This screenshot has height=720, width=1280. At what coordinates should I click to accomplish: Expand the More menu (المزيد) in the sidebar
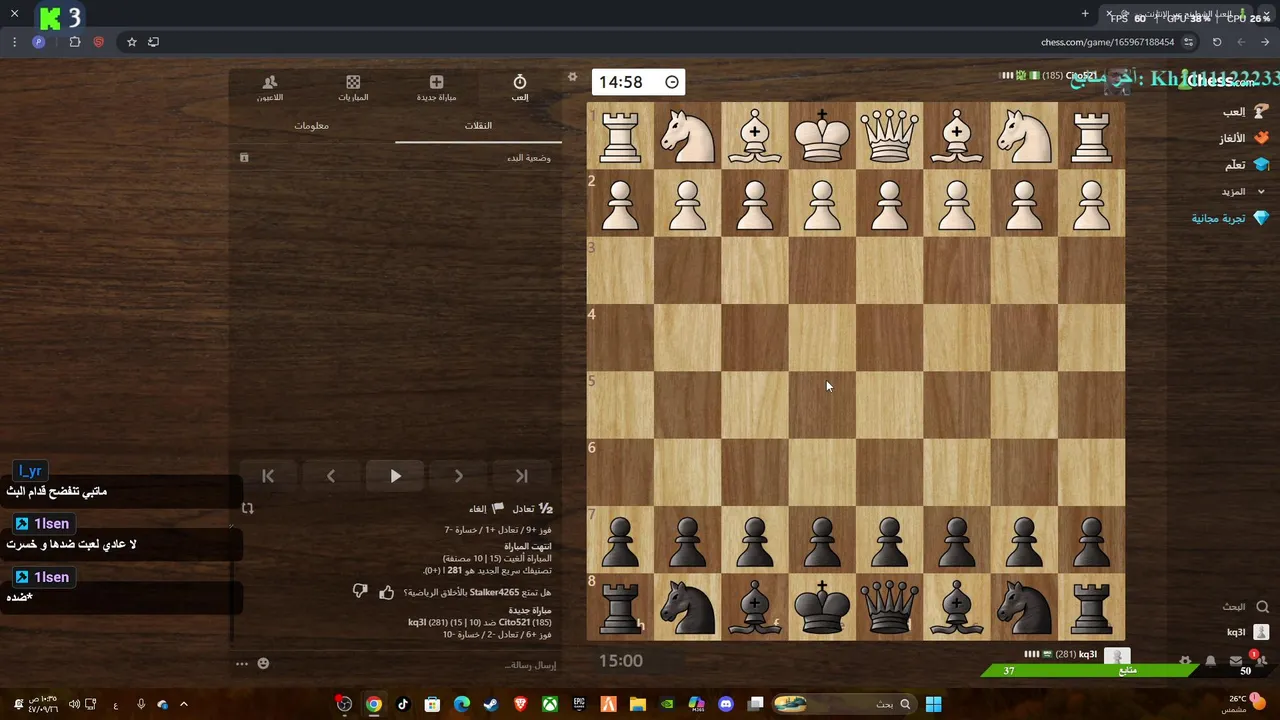coord(1242,191)
